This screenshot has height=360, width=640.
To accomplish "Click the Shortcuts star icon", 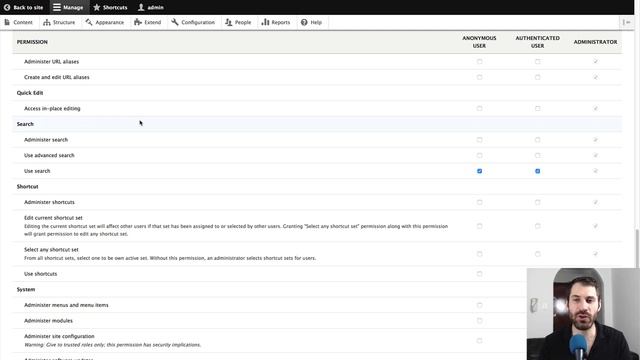I will point(97,7).
